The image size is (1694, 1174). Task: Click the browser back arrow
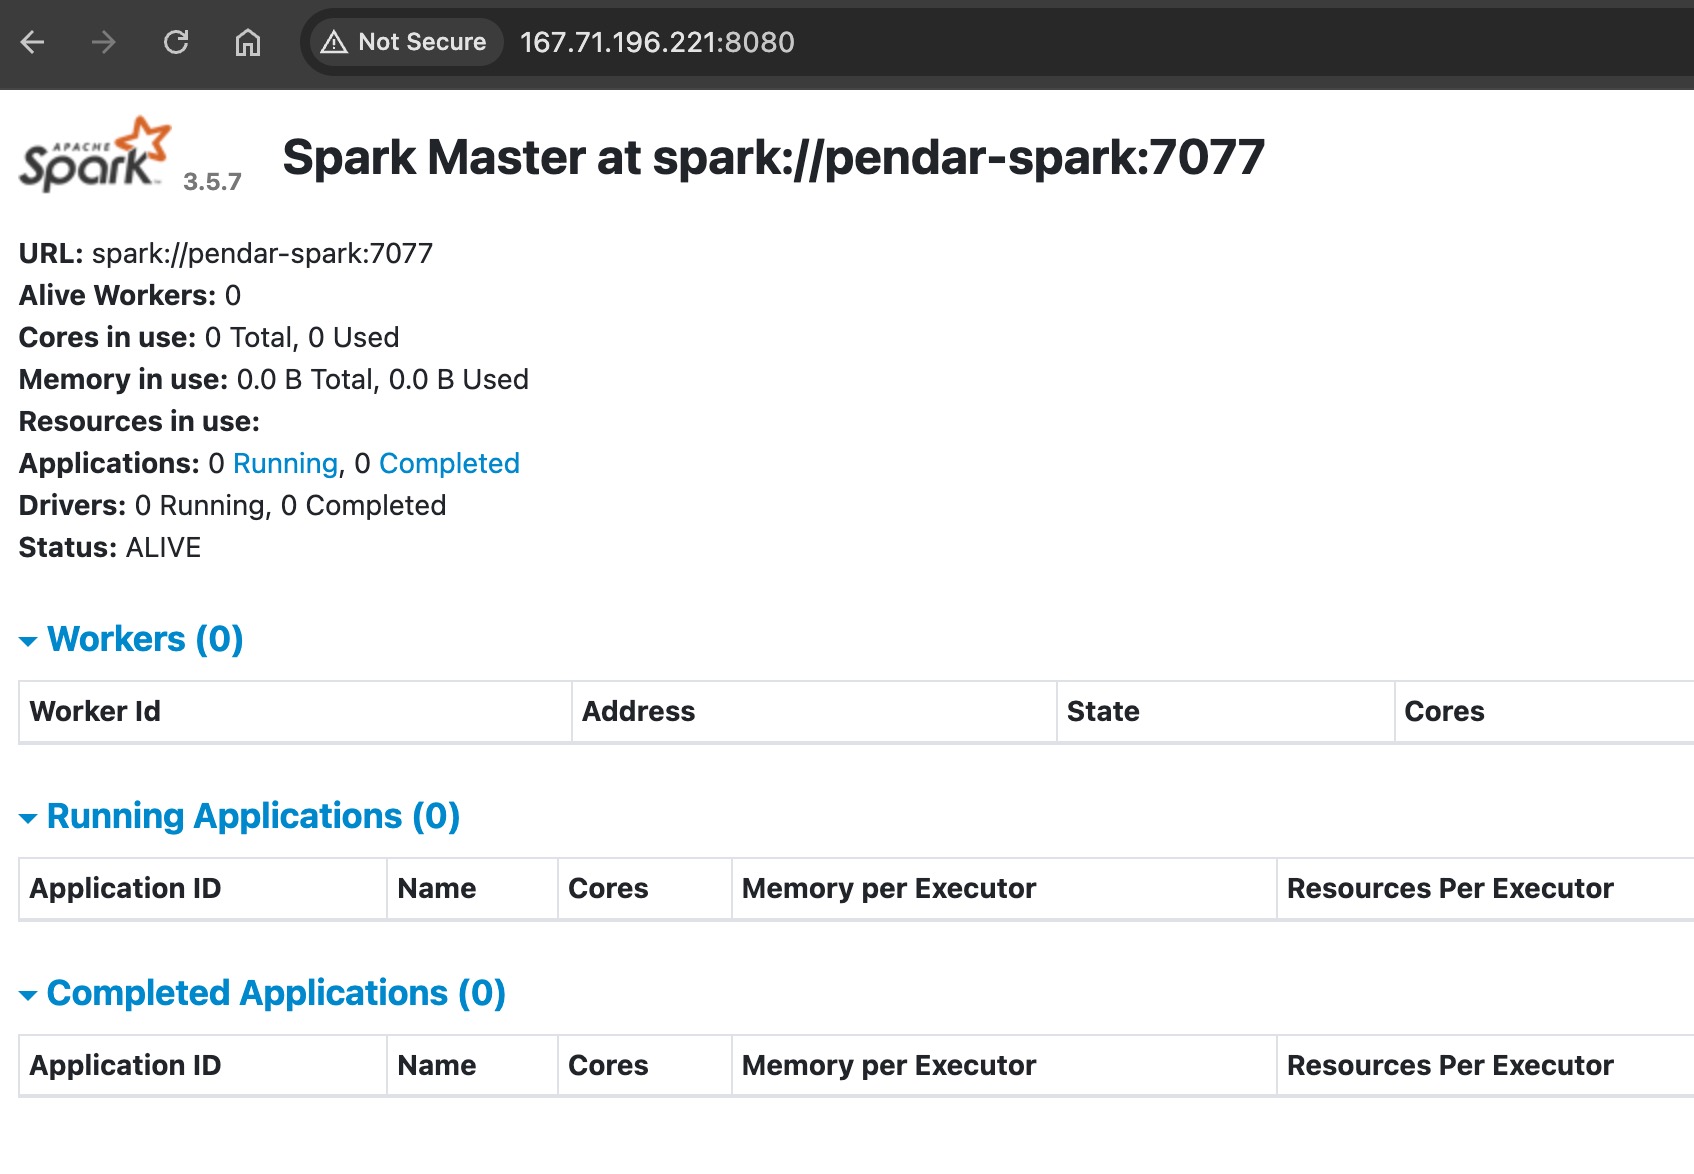click(x=33, y=42)
